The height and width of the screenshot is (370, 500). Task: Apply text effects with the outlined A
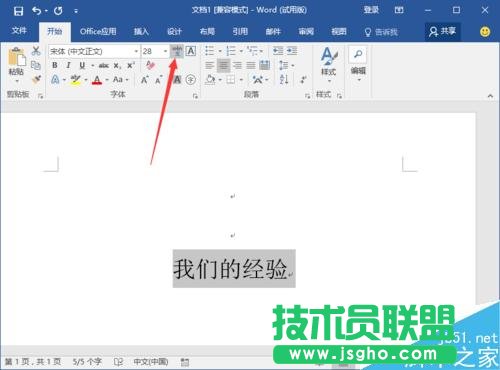click(55, 80)
